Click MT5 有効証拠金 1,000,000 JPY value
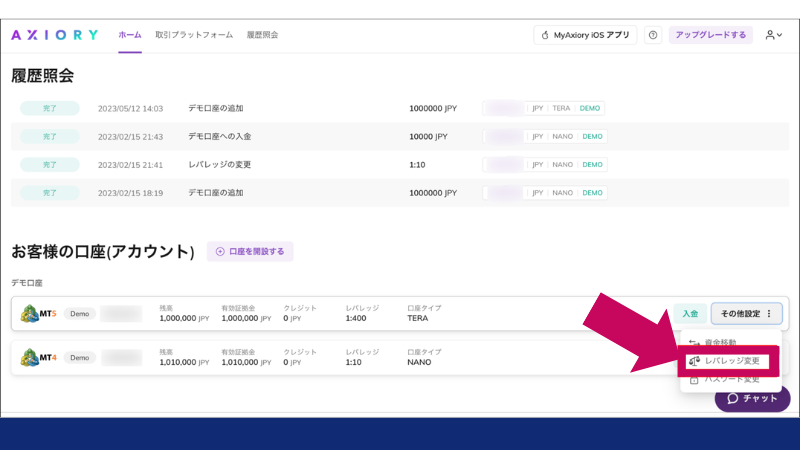 [x=246, y=318]
